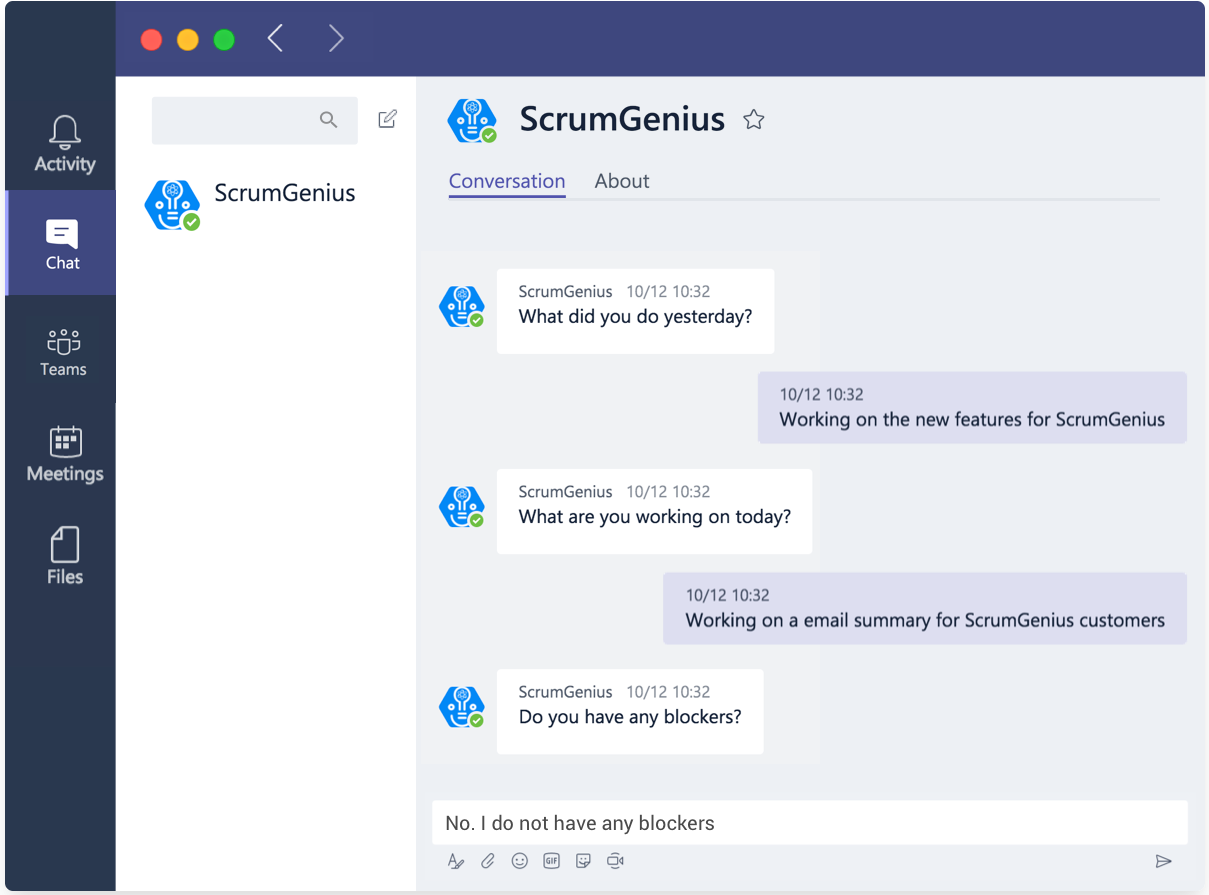Screen dimensions: 1209x895
Task: Toggle the star to favorite ScrumGenius
Action: pos(753,119)
